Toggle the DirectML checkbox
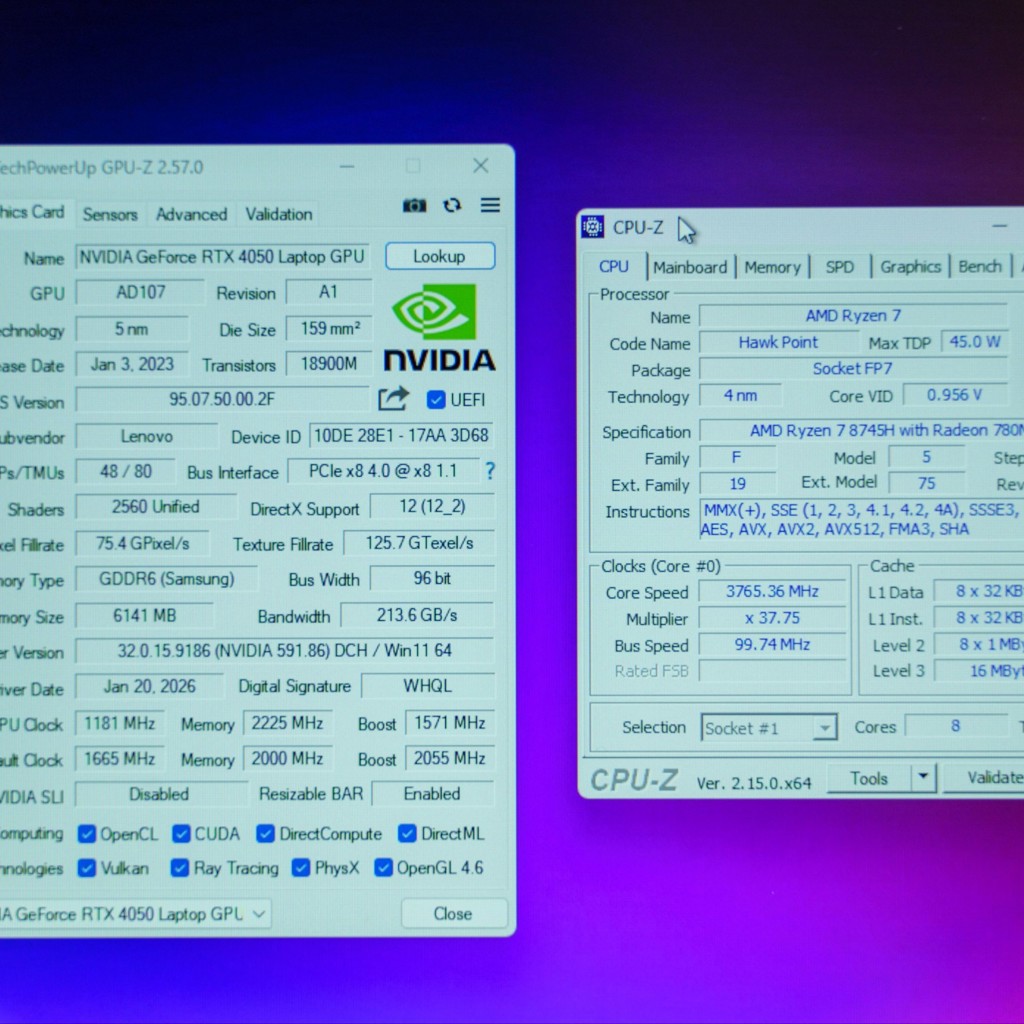The height and width of the screenshot is (1024, 1024). [x=407, y=833]
